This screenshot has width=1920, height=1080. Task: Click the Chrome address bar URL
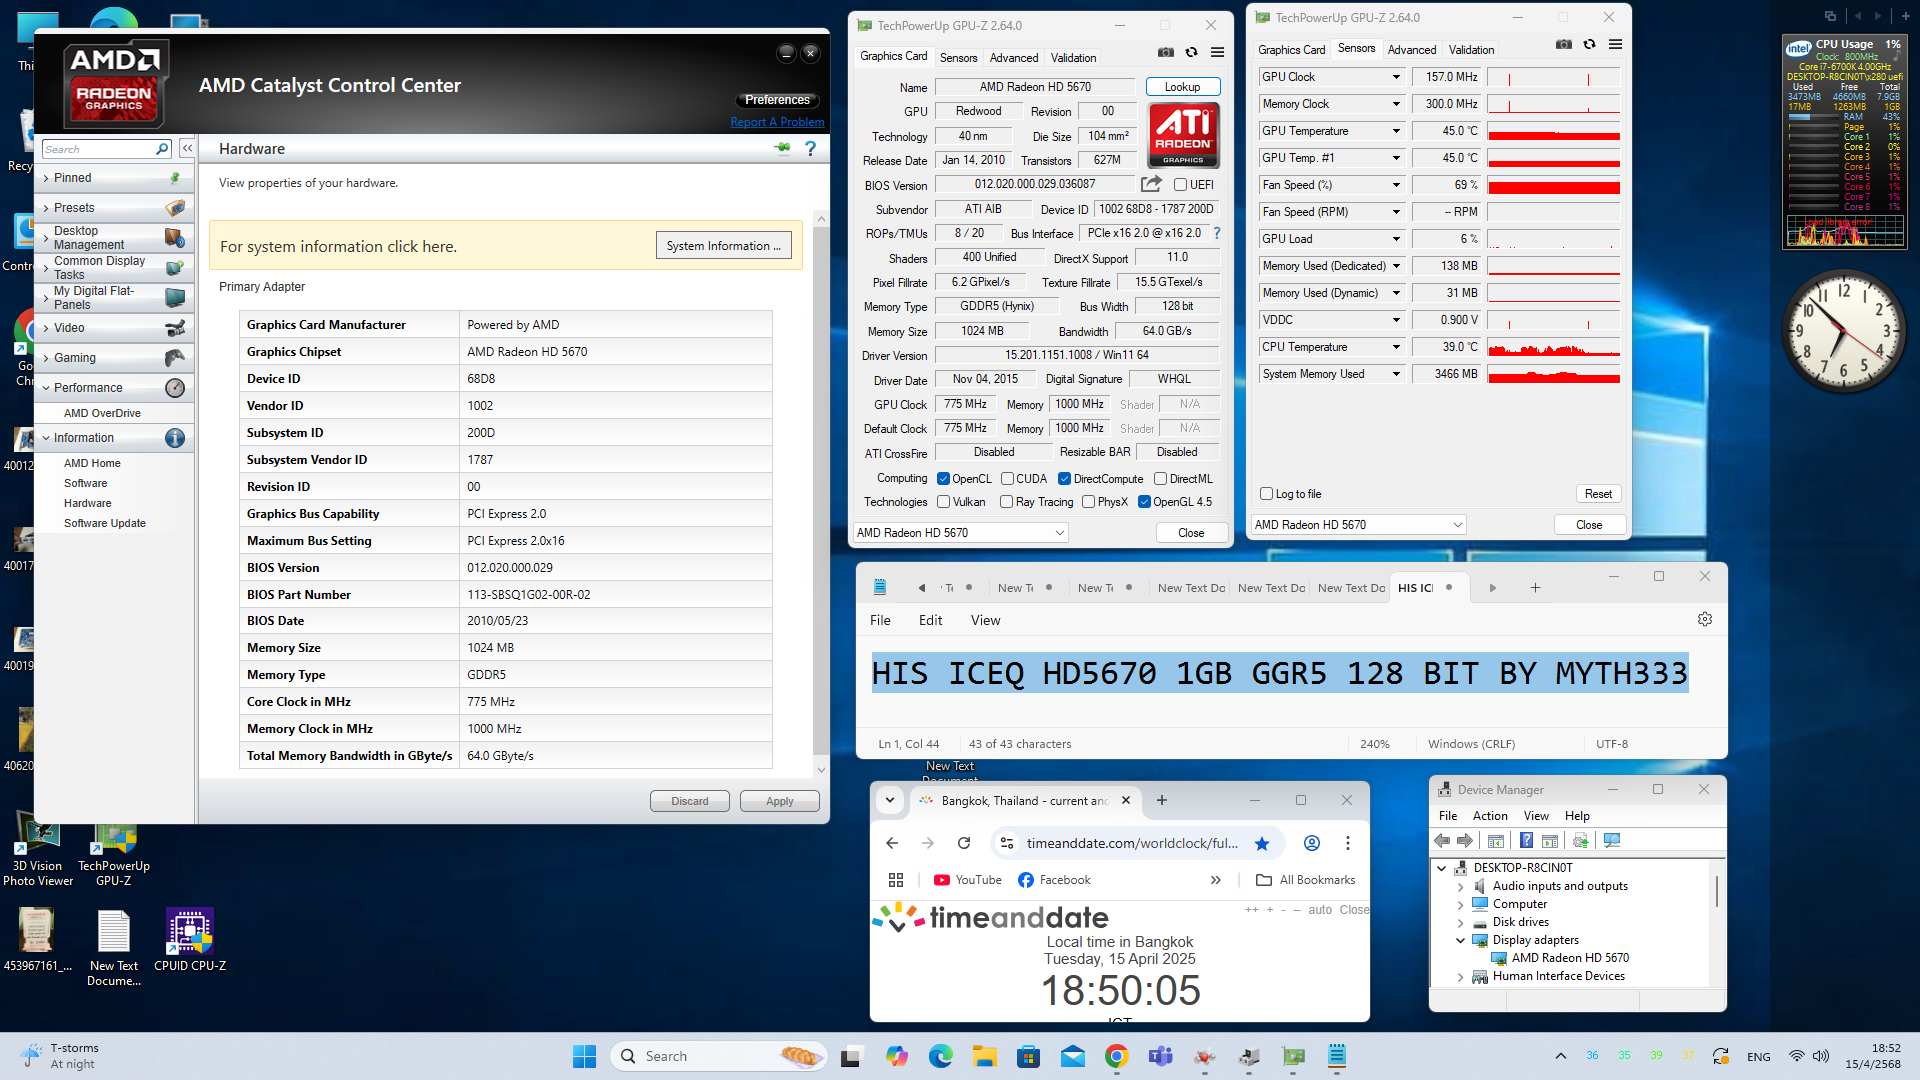[1132, 843]
